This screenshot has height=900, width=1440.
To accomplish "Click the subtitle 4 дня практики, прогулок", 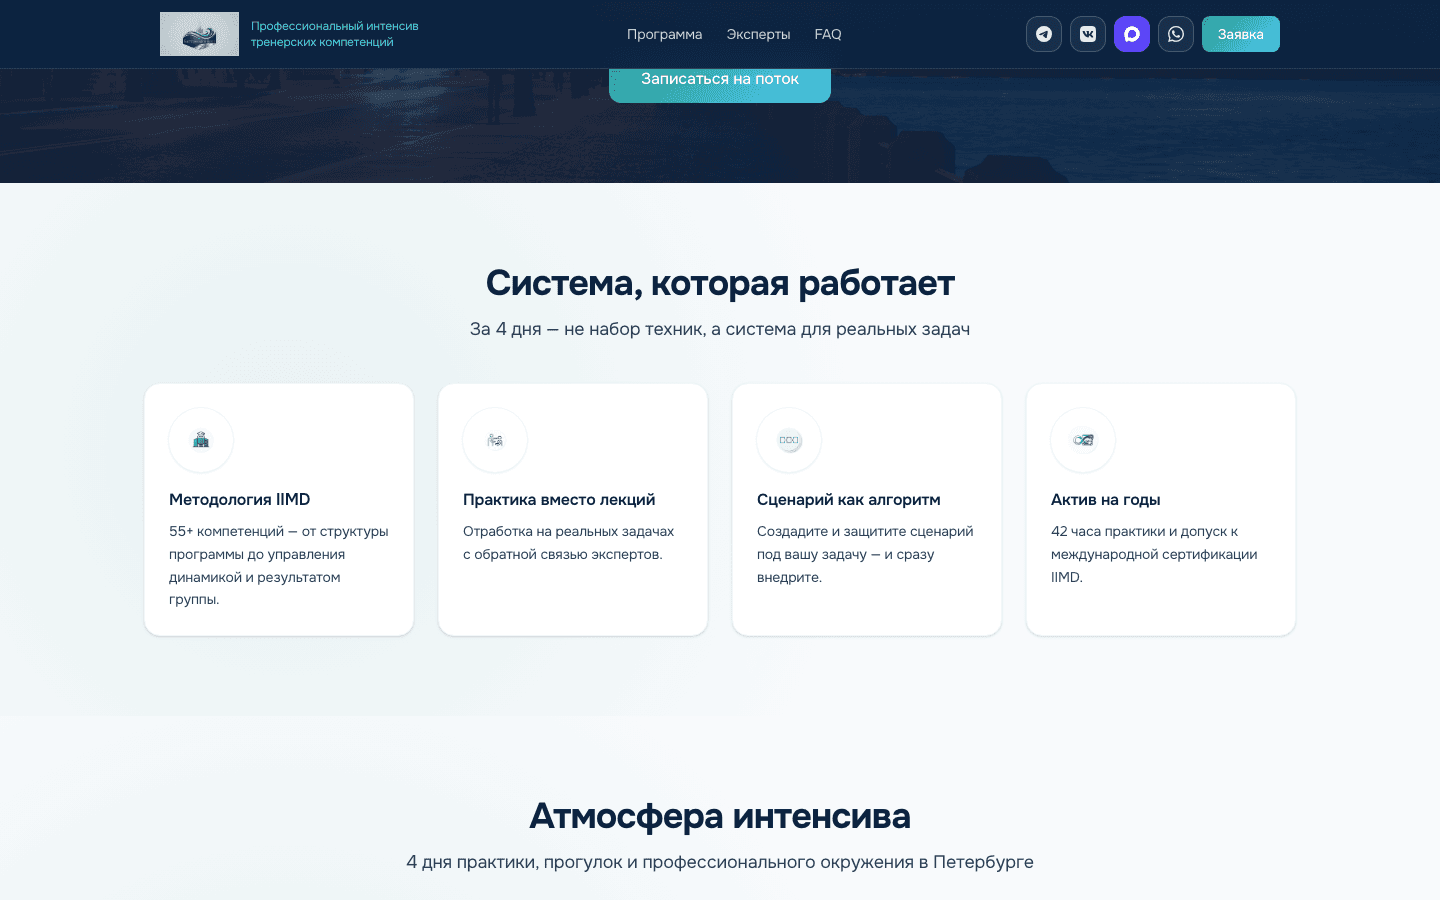I will pyautogui.click(x=720, y=862).
